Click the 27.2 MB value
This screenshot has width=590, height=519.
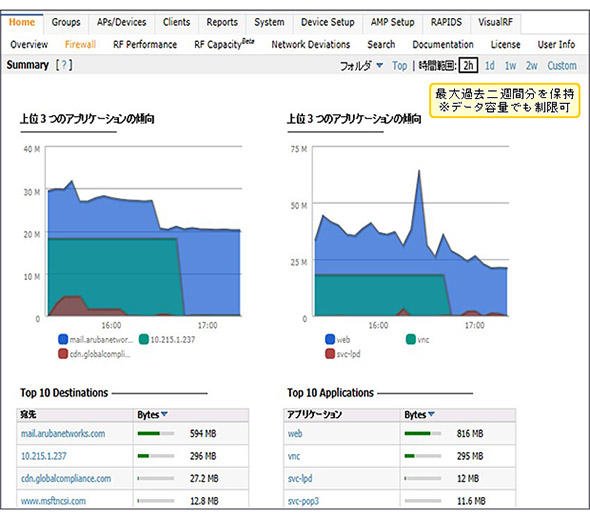204,479
